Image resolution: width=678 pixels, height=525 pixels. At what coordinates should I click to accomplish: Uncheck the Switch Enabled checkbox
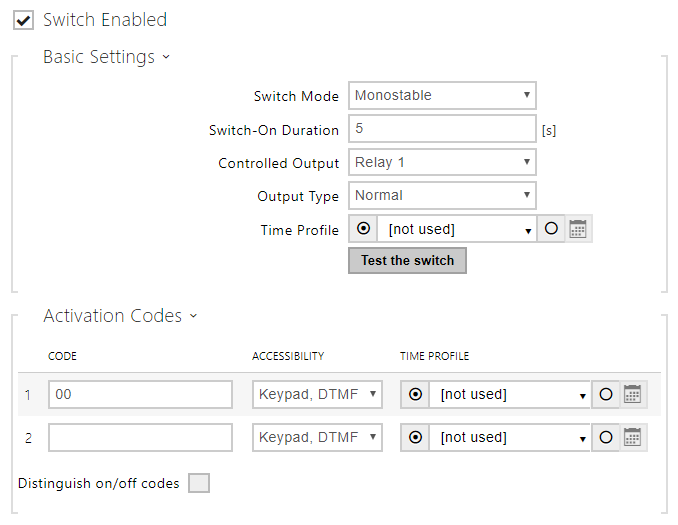click(24, 20)
